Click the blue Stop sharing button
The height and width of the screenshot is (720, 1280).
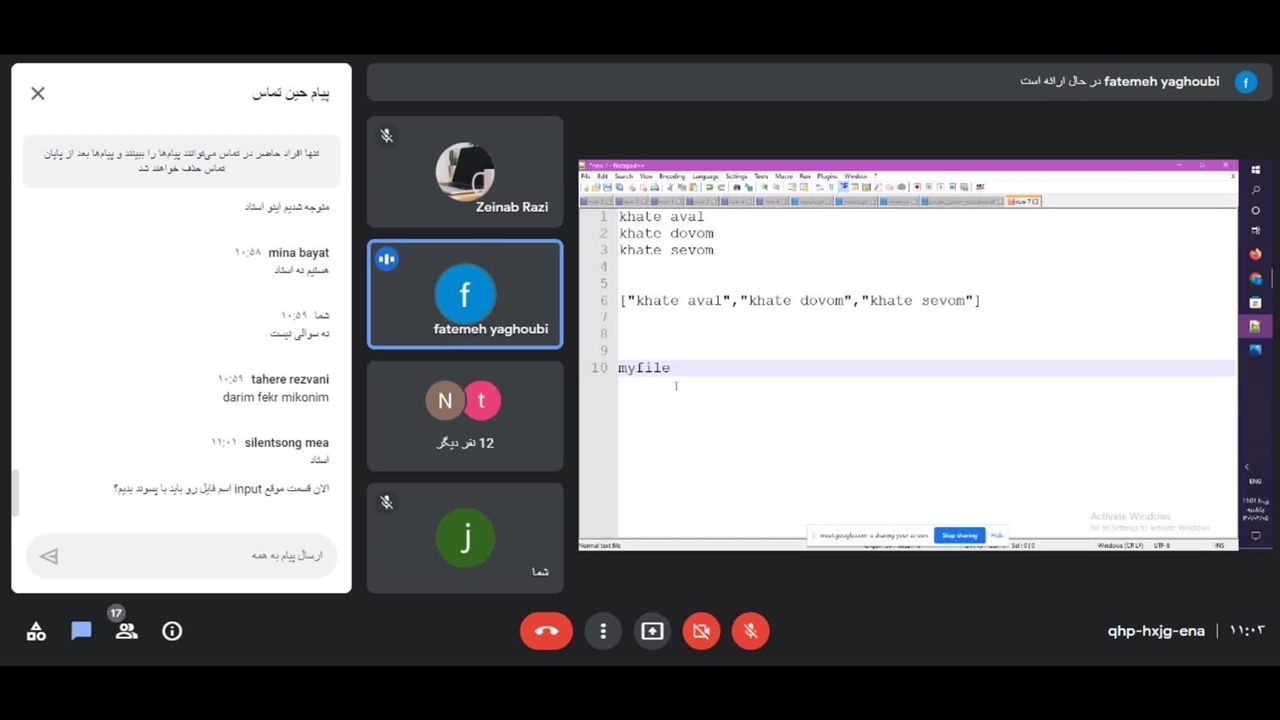point(959,535)
